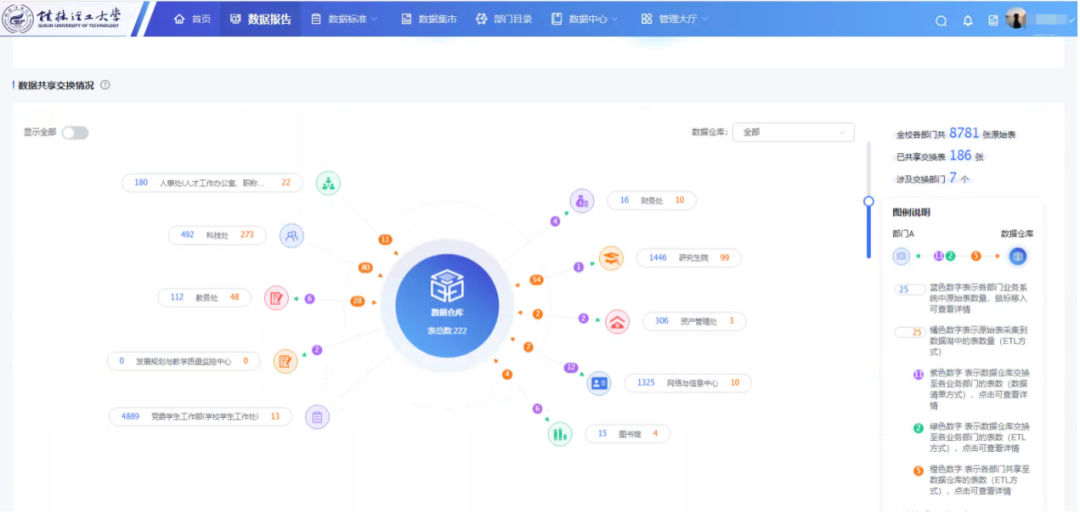1080x514 pixels.
Task: Open notifications with the bell icon
Action: point(967,20)
